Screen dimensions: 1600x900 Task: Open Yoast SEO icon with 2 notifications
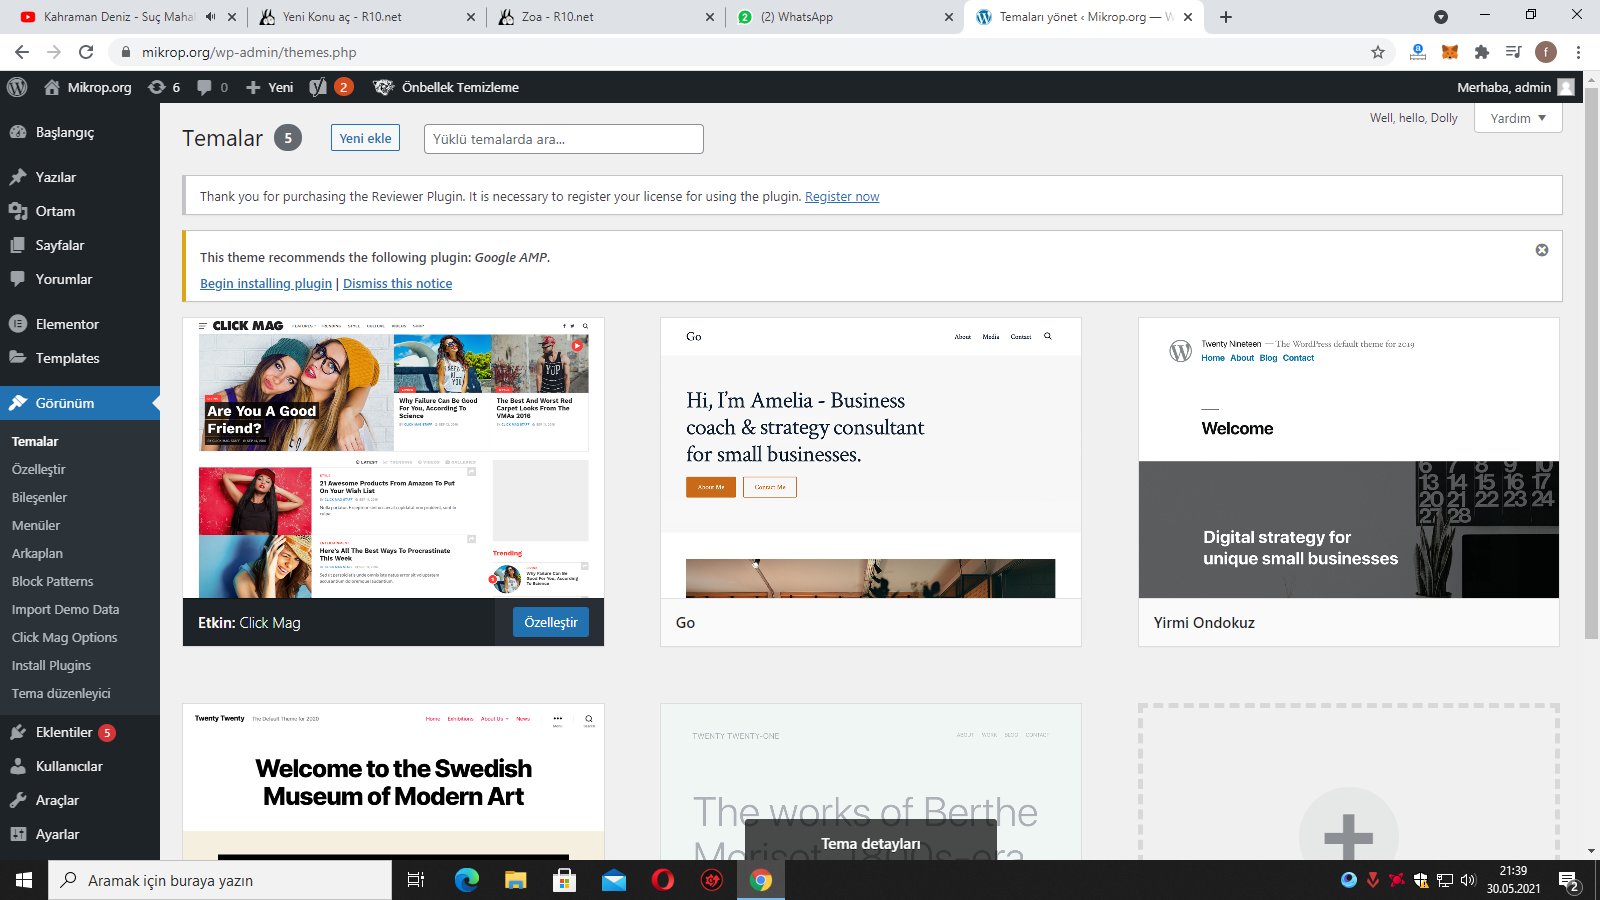click(x=331, y=87)
